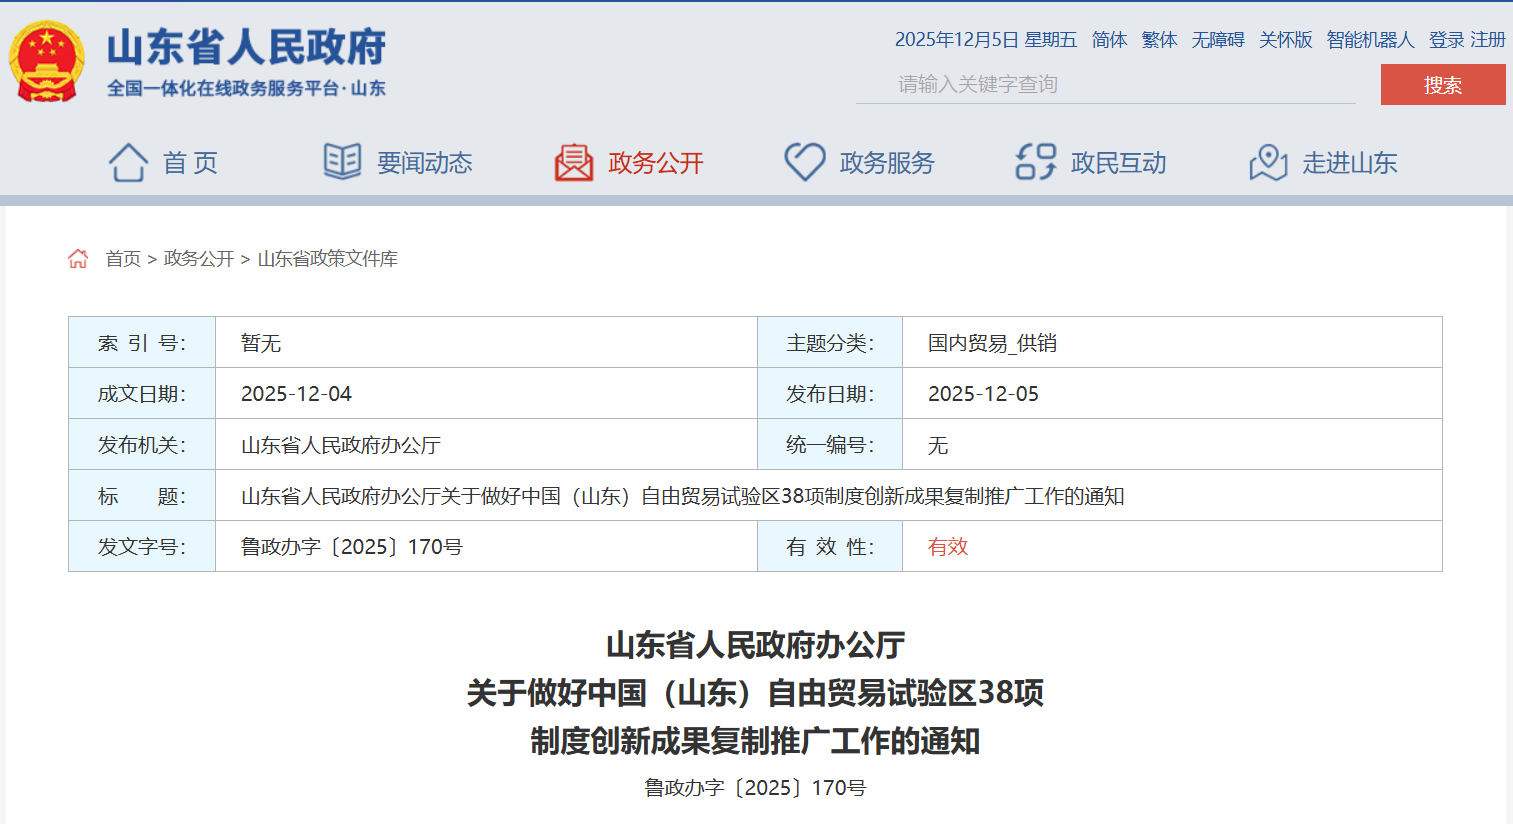Click the breadcrumb home icon

coord(77,257)
